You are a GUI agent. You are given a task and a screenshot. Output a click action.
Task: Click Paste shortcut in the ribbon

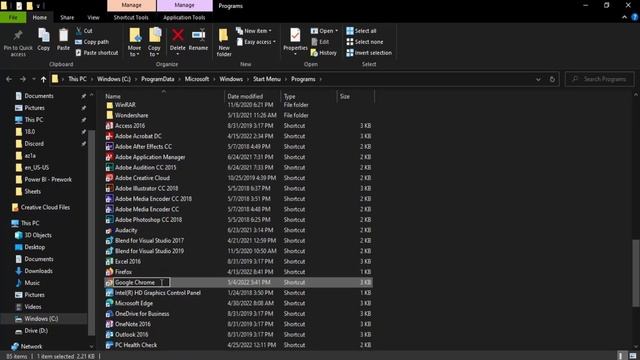point(97,53)
